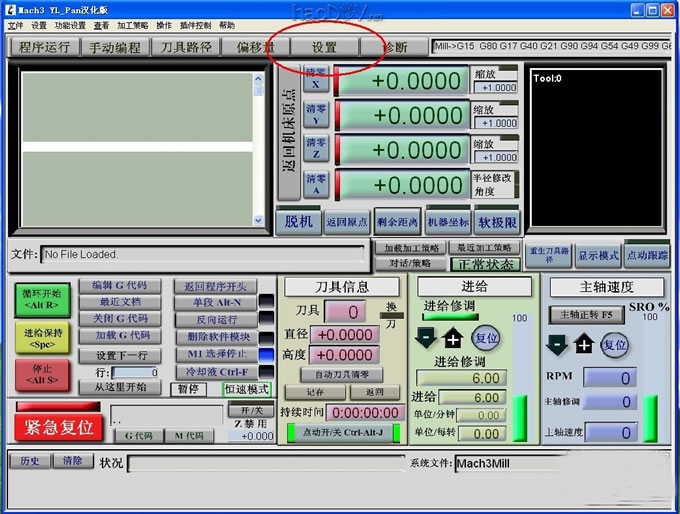Click the spindle speed decrease minus arrow
Screen dimensions: 680x514
tap(557, 345)
